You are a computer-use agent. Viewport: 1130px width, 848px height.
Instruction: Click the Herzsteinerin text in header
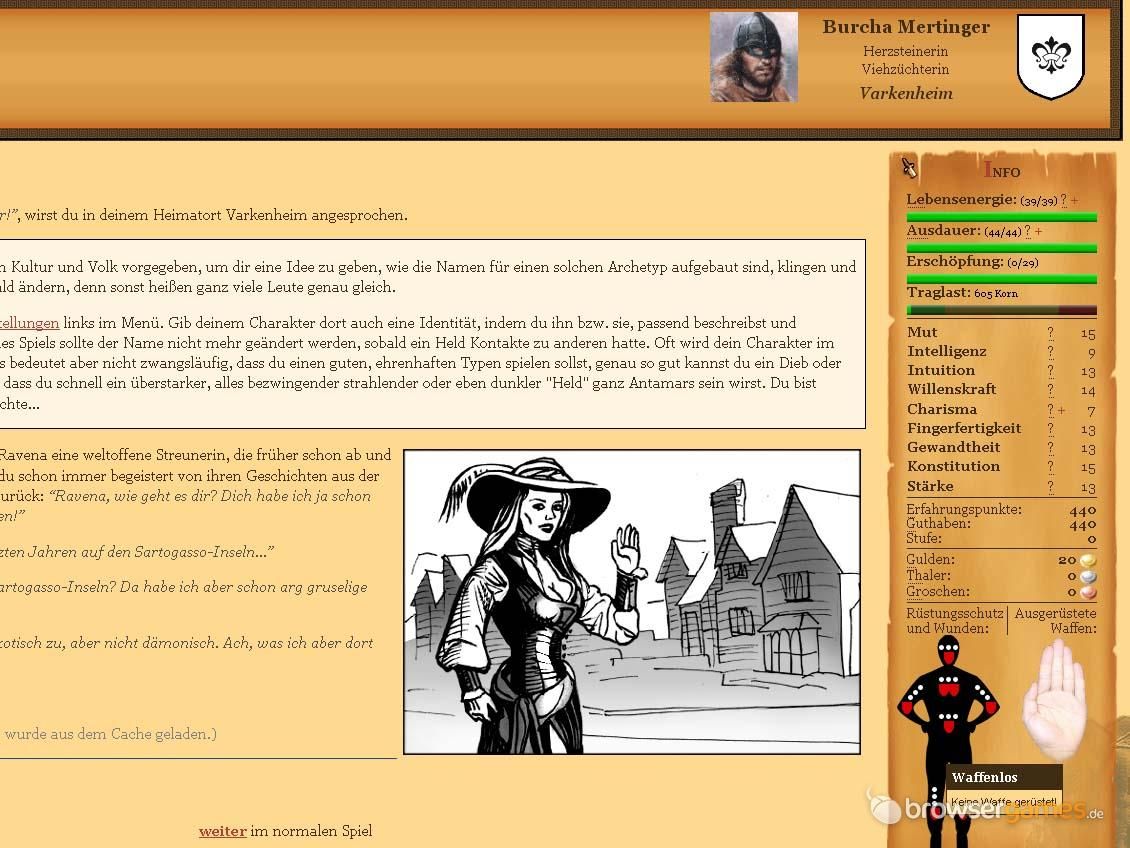906,51
